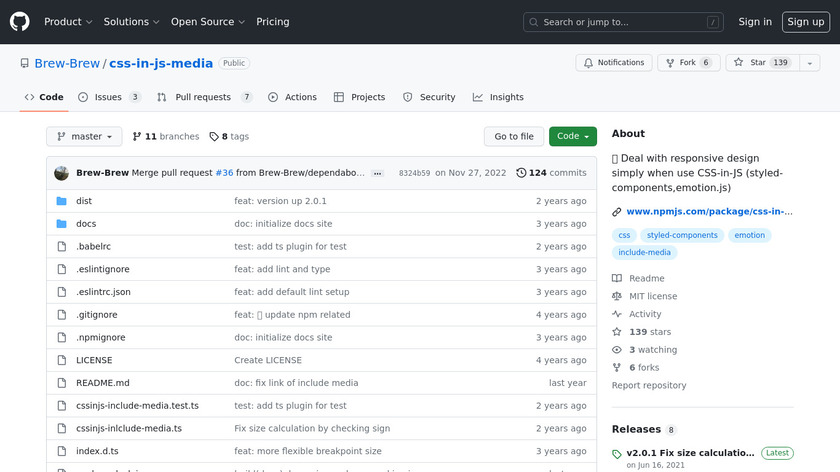Image resolution: width=840 pixels, height=472 pixels.
Task: Open the README.md file link
Action: pos(103,383)
